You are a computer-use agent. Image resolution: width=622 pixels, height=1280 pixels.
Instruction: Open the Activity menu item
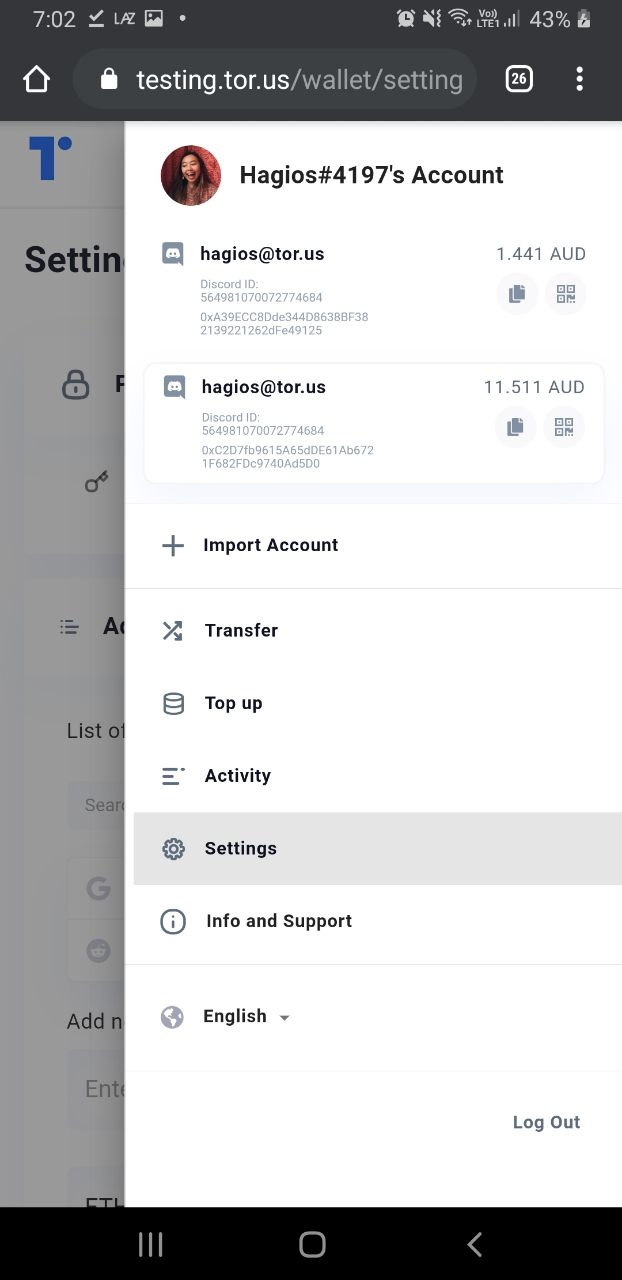click(x=238, y=776)
